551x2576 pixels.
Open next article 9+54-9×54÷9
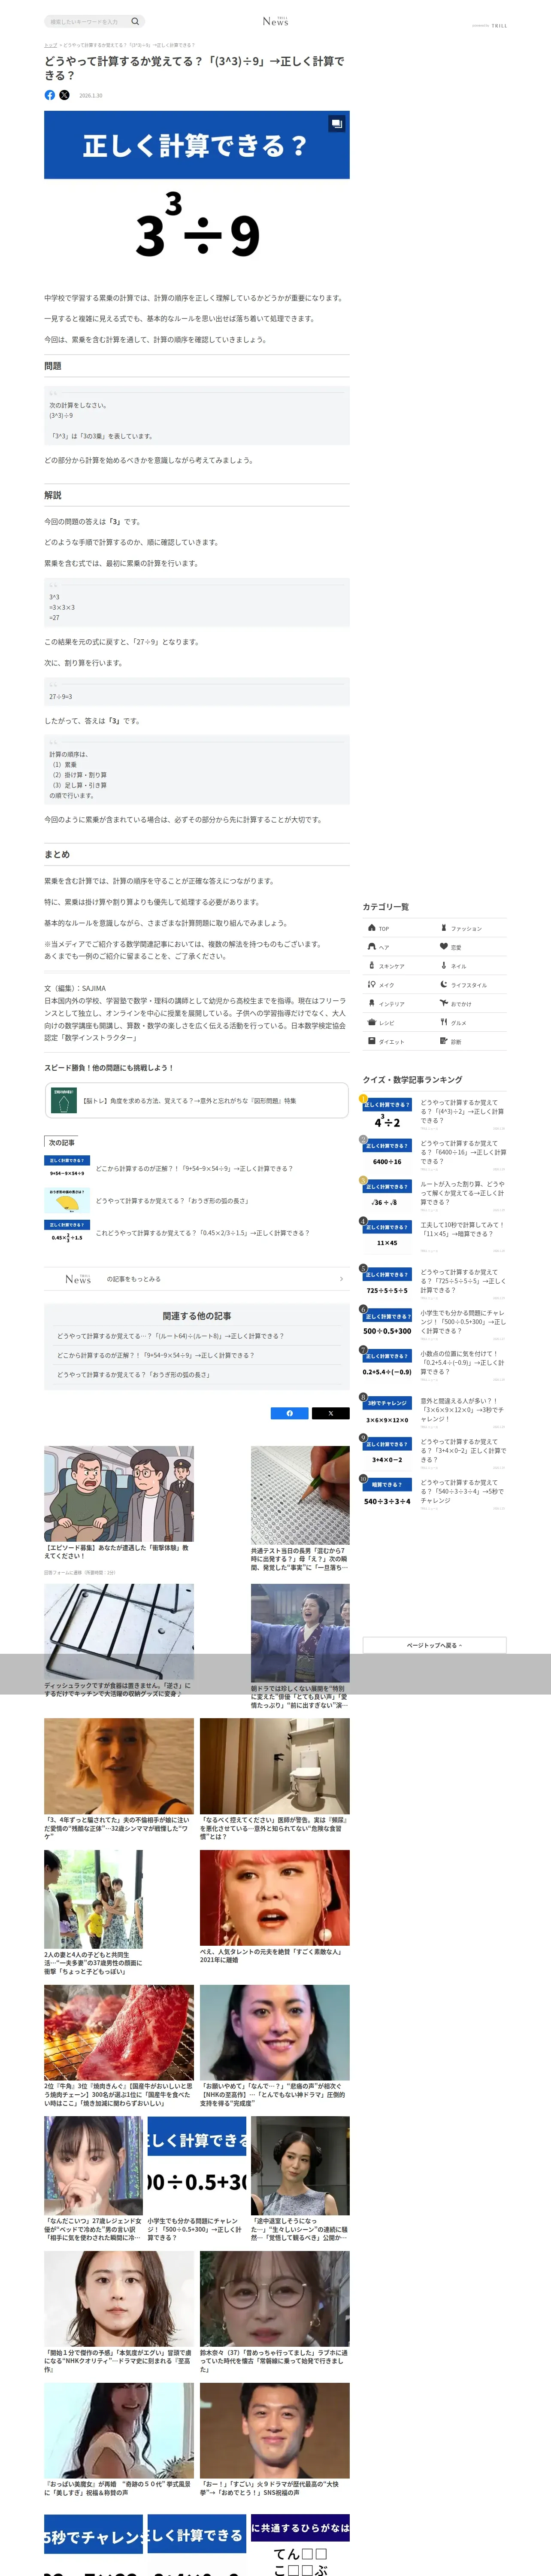(197, 1168)
